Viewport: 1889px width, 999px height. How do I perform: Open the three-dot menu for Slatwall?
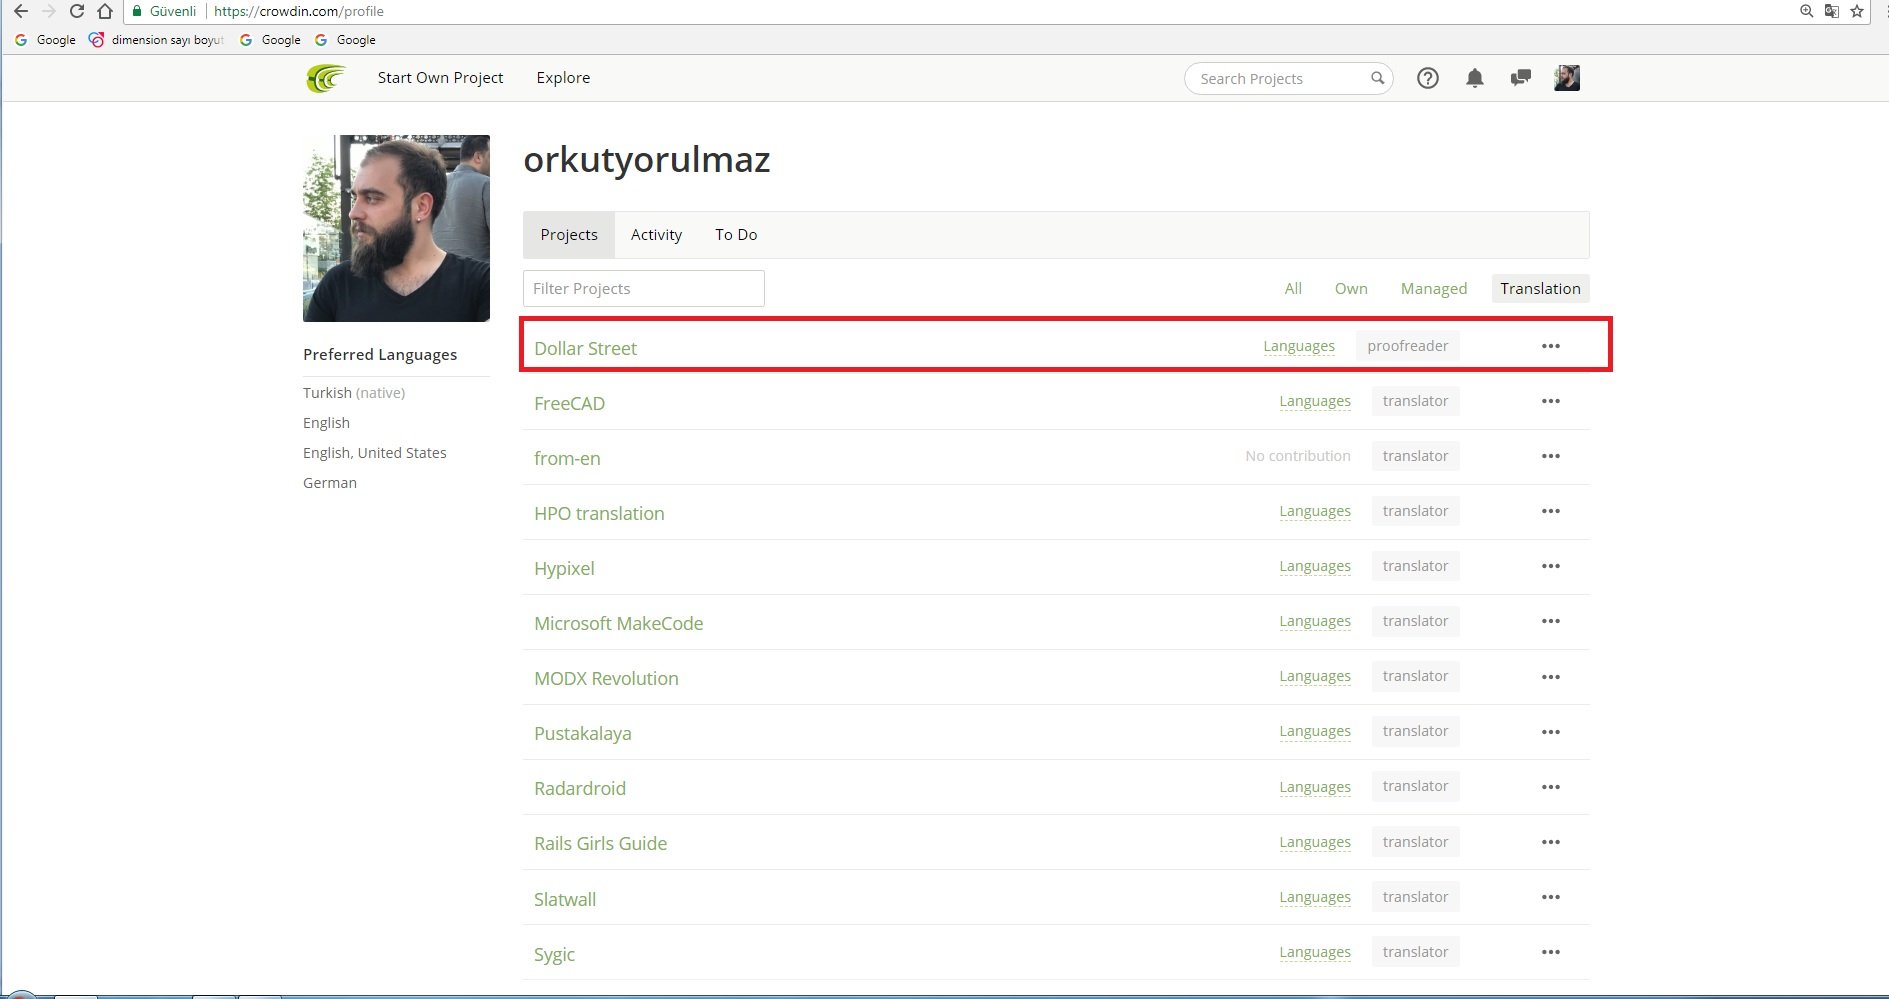1551,897
